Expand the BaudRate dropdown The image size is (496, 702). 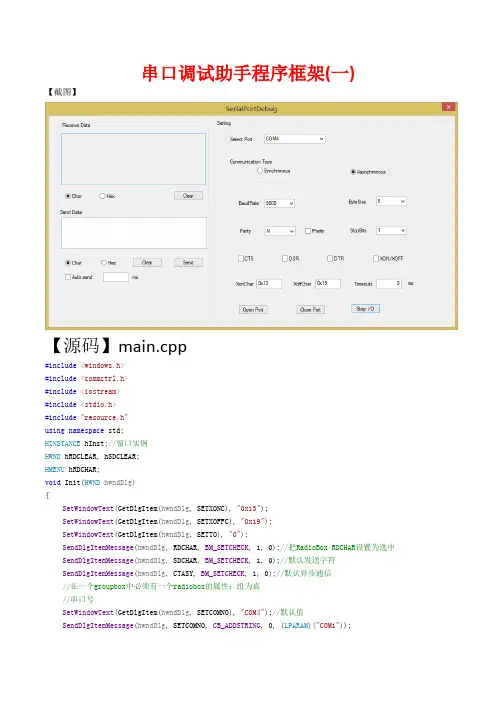pyautogui.click(x=279, y=203)
